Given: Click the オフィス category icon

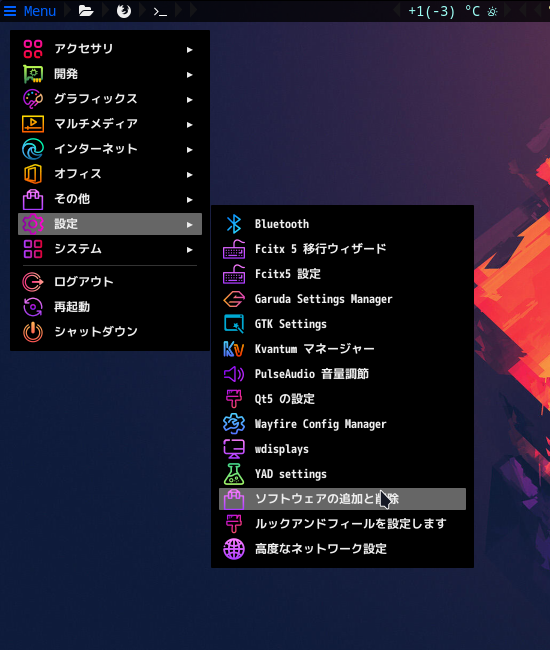Looking at the screenshot, I should 33,174.
